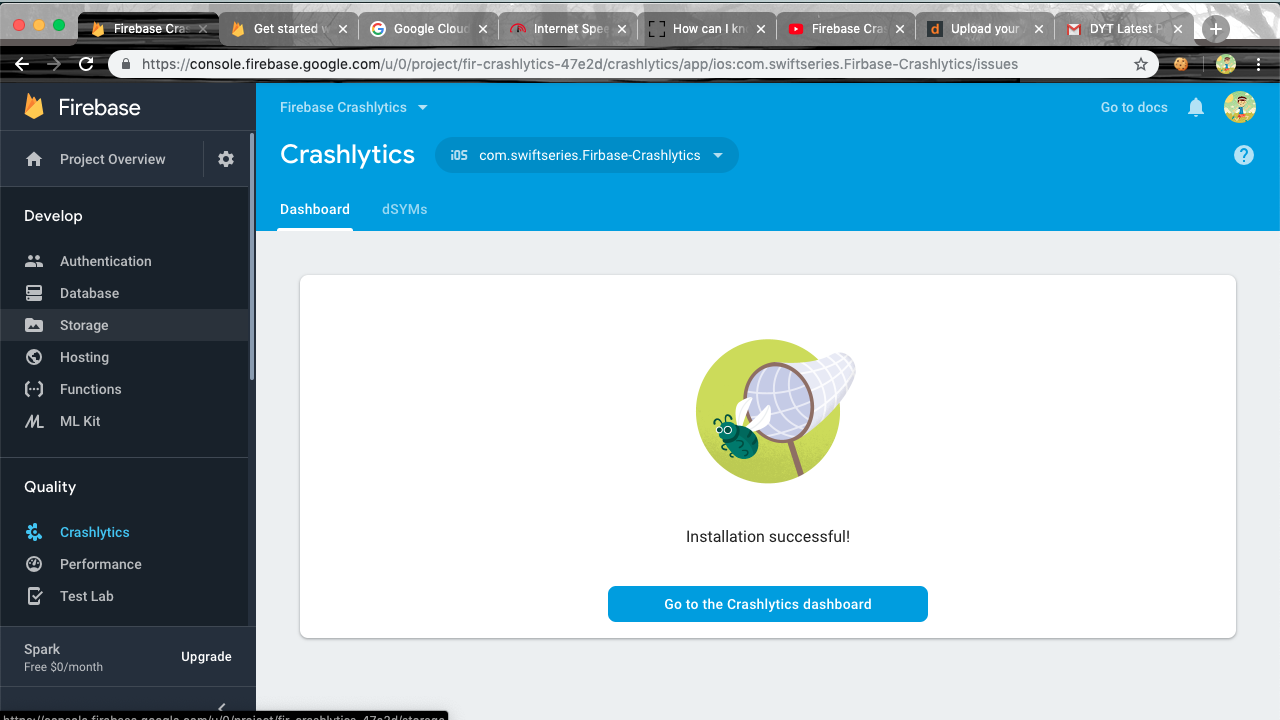Image resolution: width=1280 pixels, height=720 pixels.
Task: Open the help question mark icon
Action: 1243,155
